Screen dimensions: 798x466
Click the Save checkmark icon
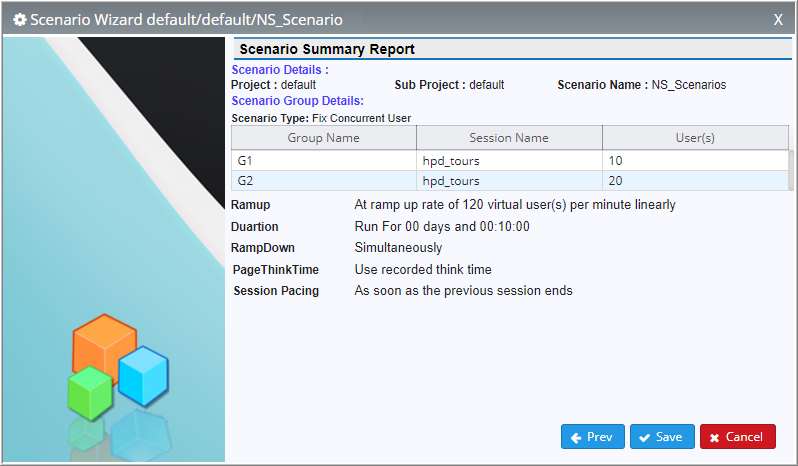(x=645, y=438)
